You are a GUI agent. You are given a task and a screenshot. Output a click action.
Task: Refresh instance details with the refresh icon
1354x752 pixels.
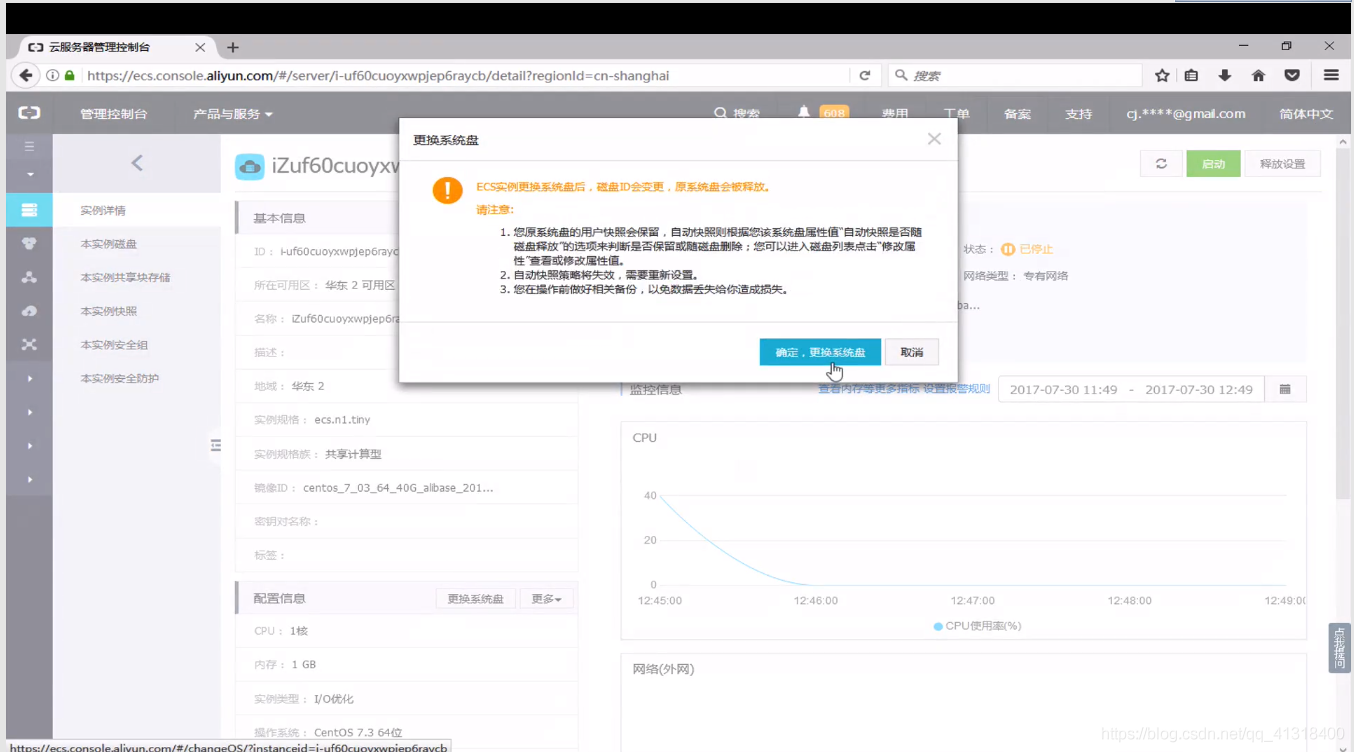pos(1161,164)
